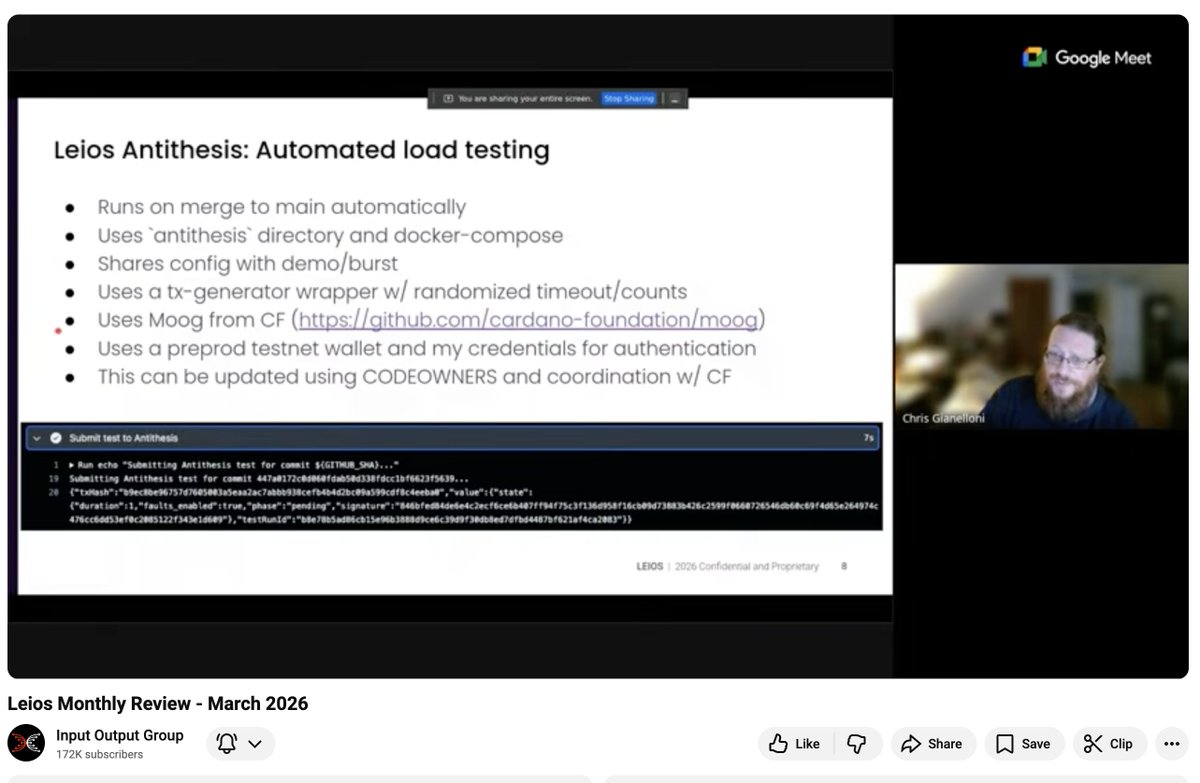Click the Input Output Group channel avatar

(26, 743)
